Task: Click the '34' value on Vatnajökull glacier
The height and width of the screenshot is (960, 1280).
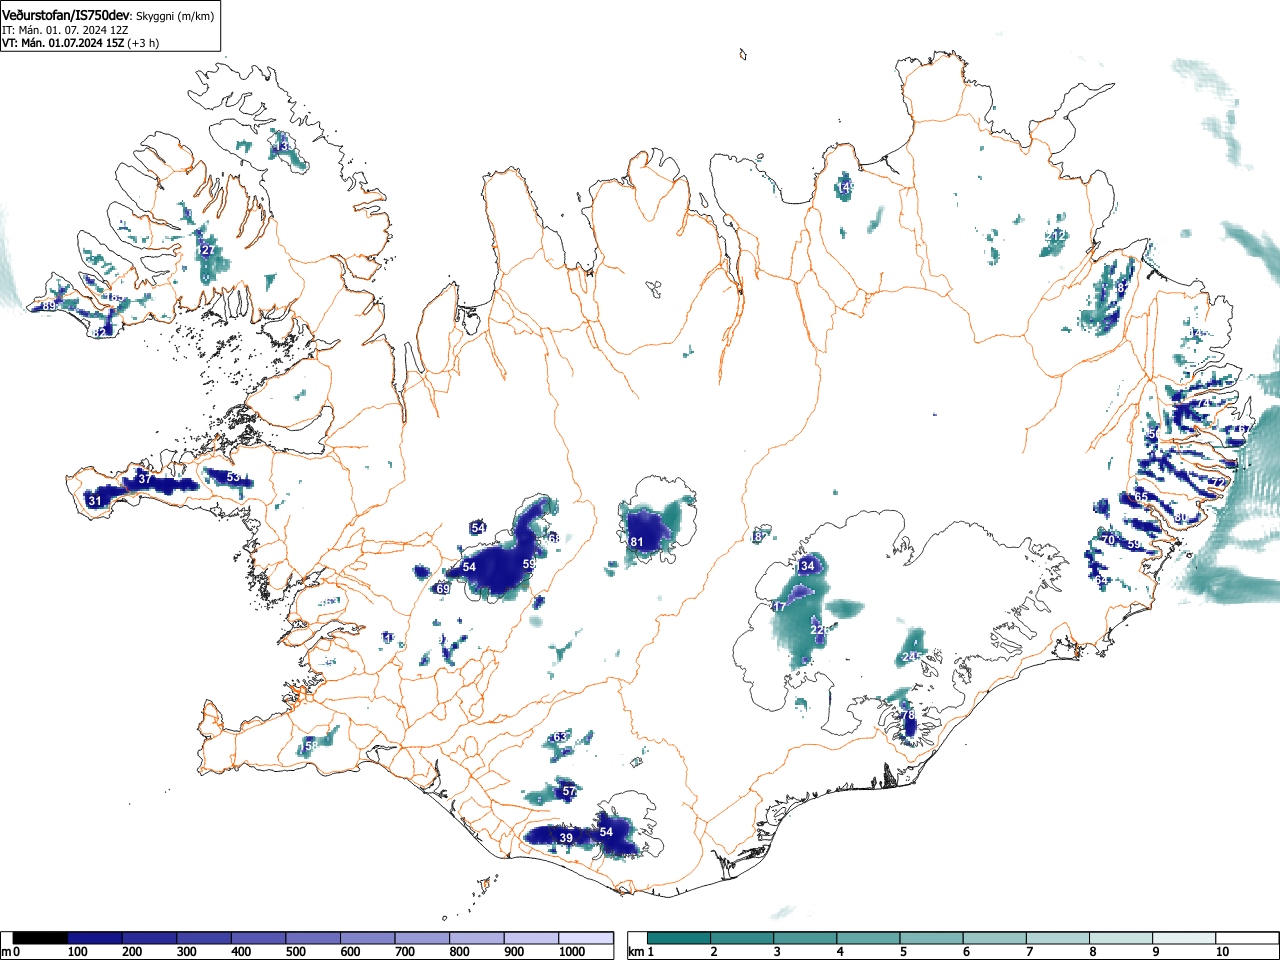Action: pyautogui.click(x=808, y=566)
